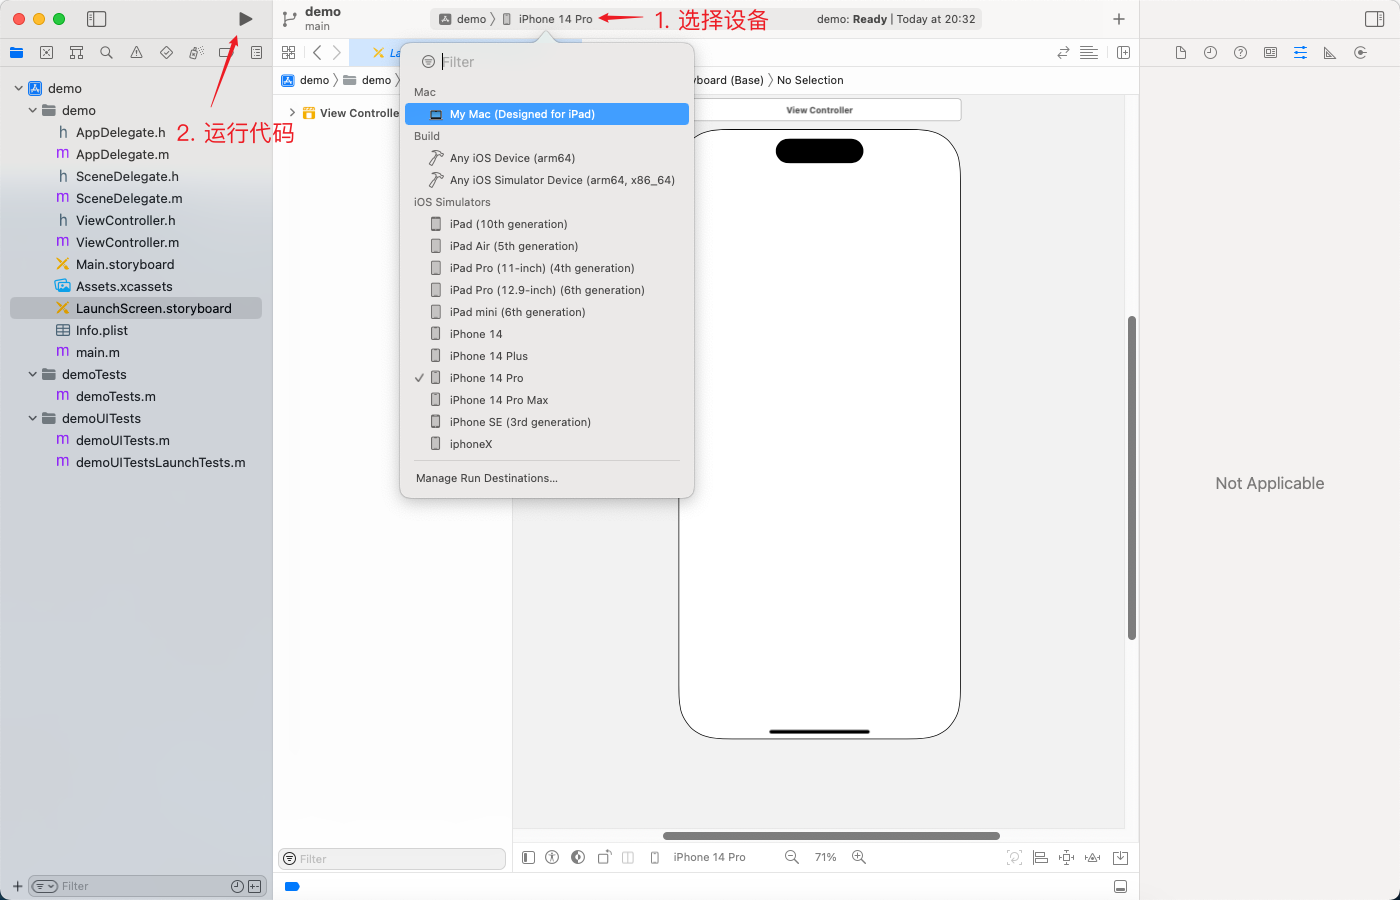Open the Debug navigator spray tab
1400x900 pixels.
coord(196,53)
